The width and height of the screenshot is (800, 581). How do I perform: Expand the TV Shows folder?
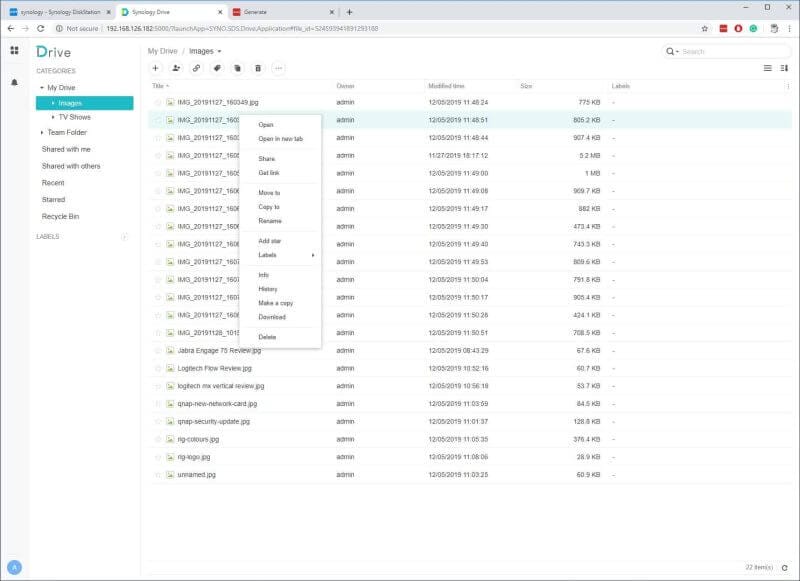52,117
